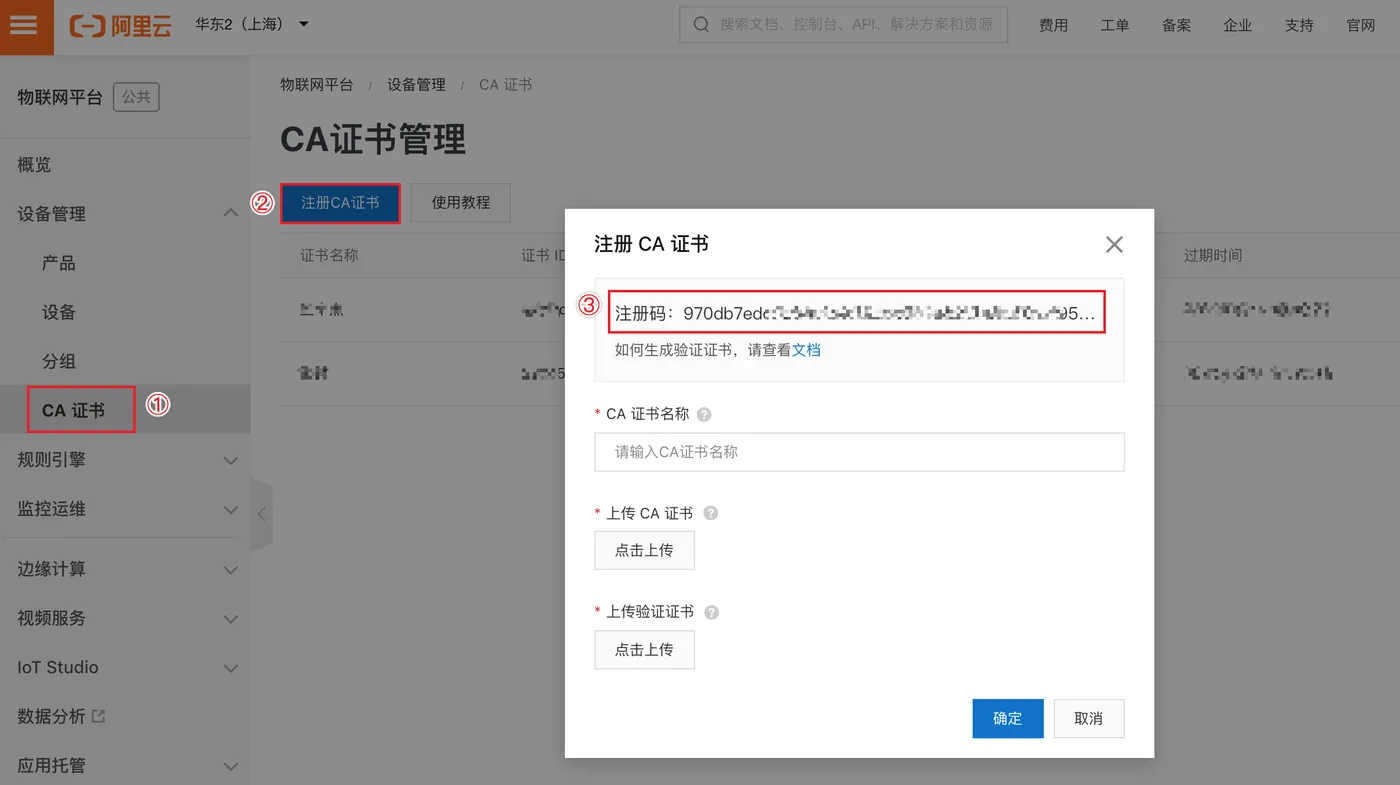This screenshot has height=785, width=1400.
Task: Collapse the sidebar with the handle arrow
Action: point(261,514)
